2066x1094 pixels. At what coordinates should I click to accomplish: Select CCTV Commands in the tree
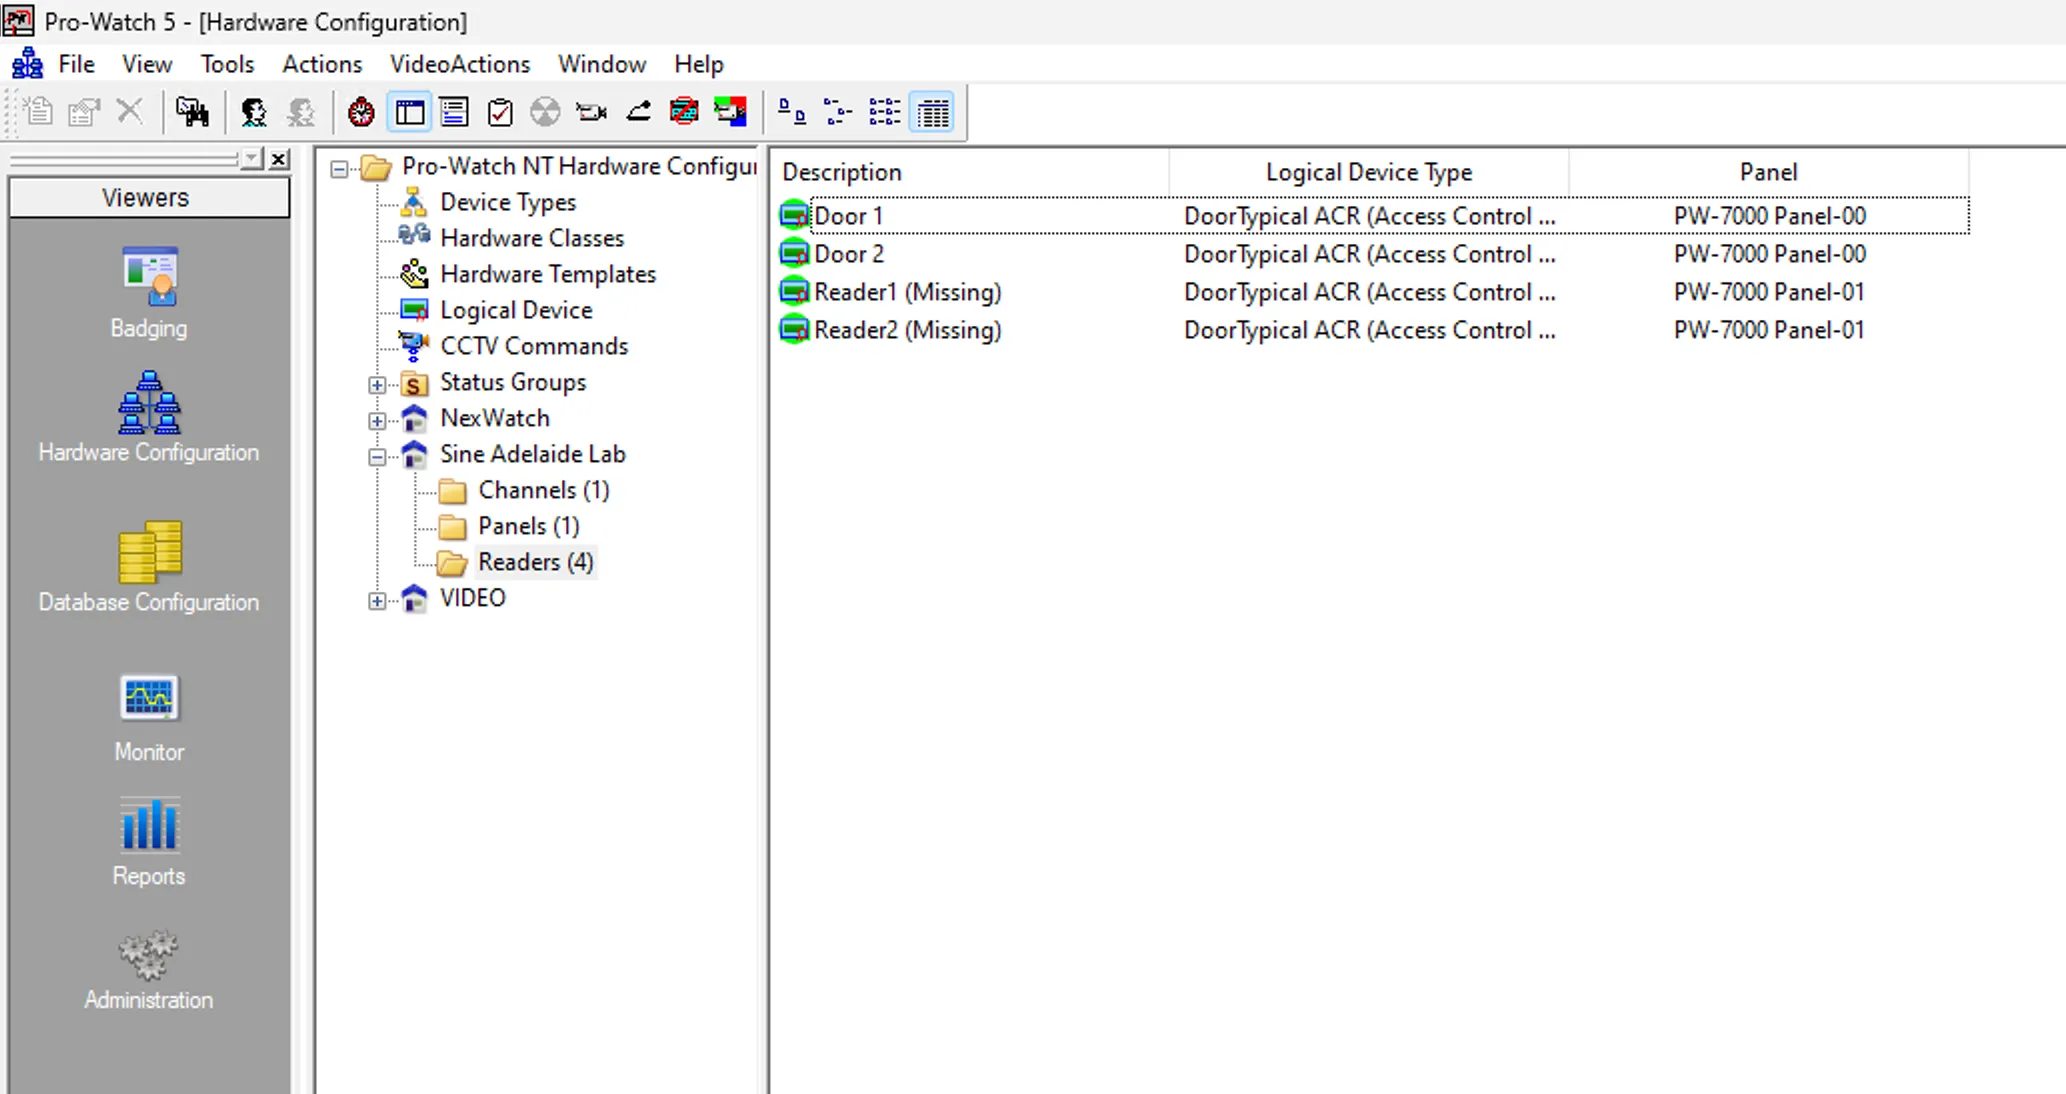pyautogui.click(x=534, y=346)
